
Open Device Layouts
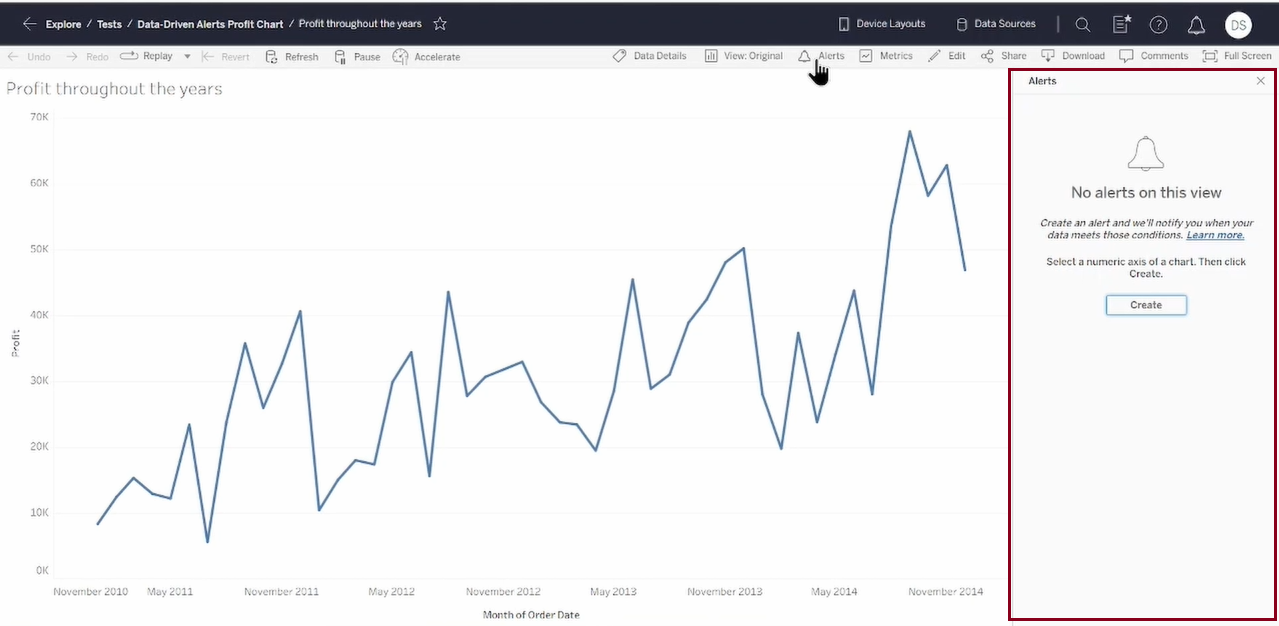point(881,24)
